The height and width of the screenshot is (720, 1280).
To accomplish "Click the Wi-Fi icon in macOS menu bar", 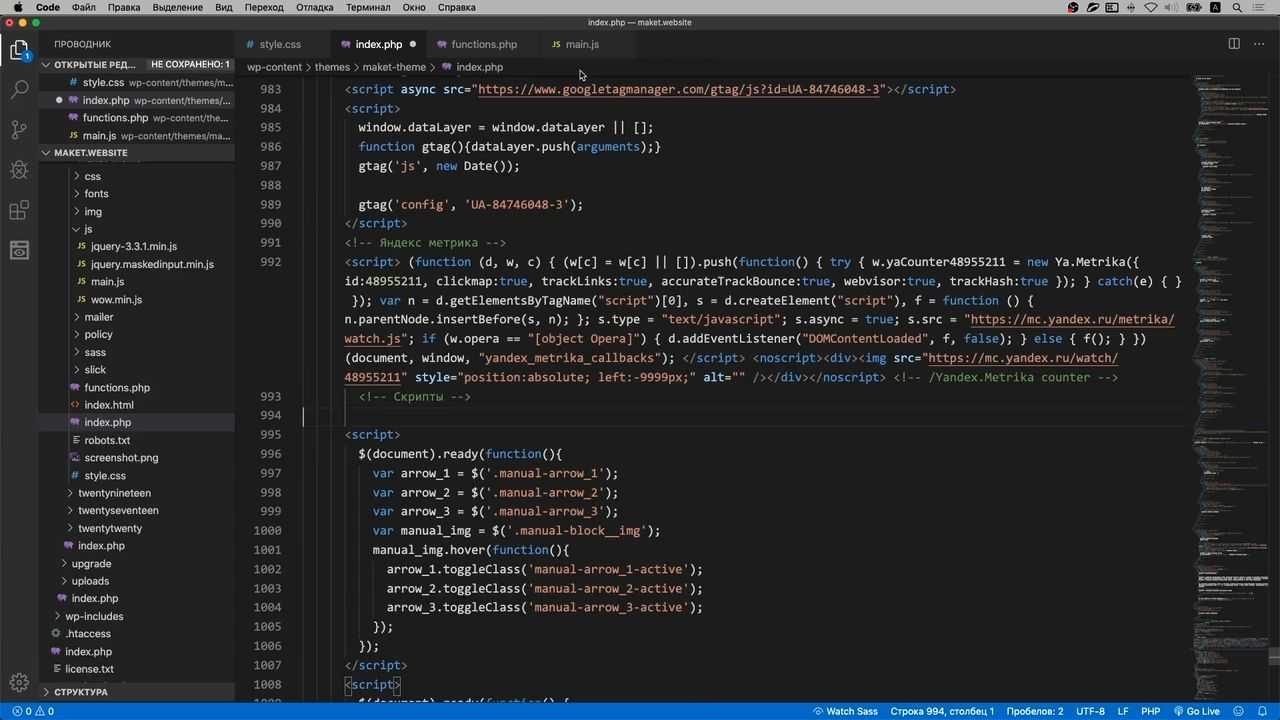I will click(x=1150, y=7).
